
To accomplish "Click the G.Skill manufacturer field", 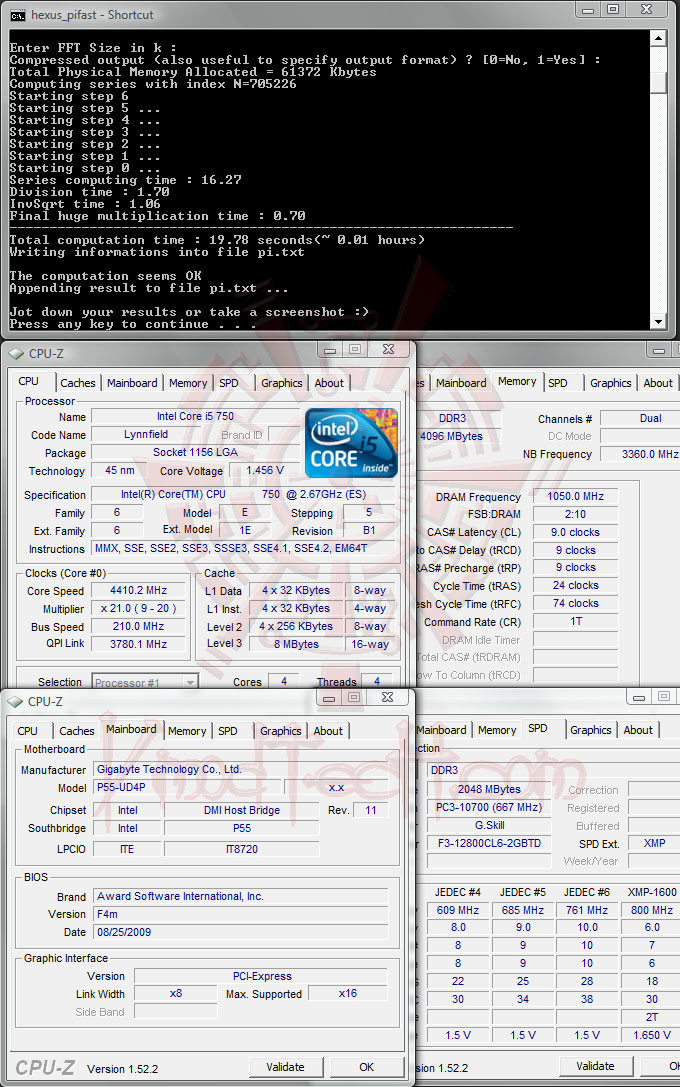I will point(489,825).
